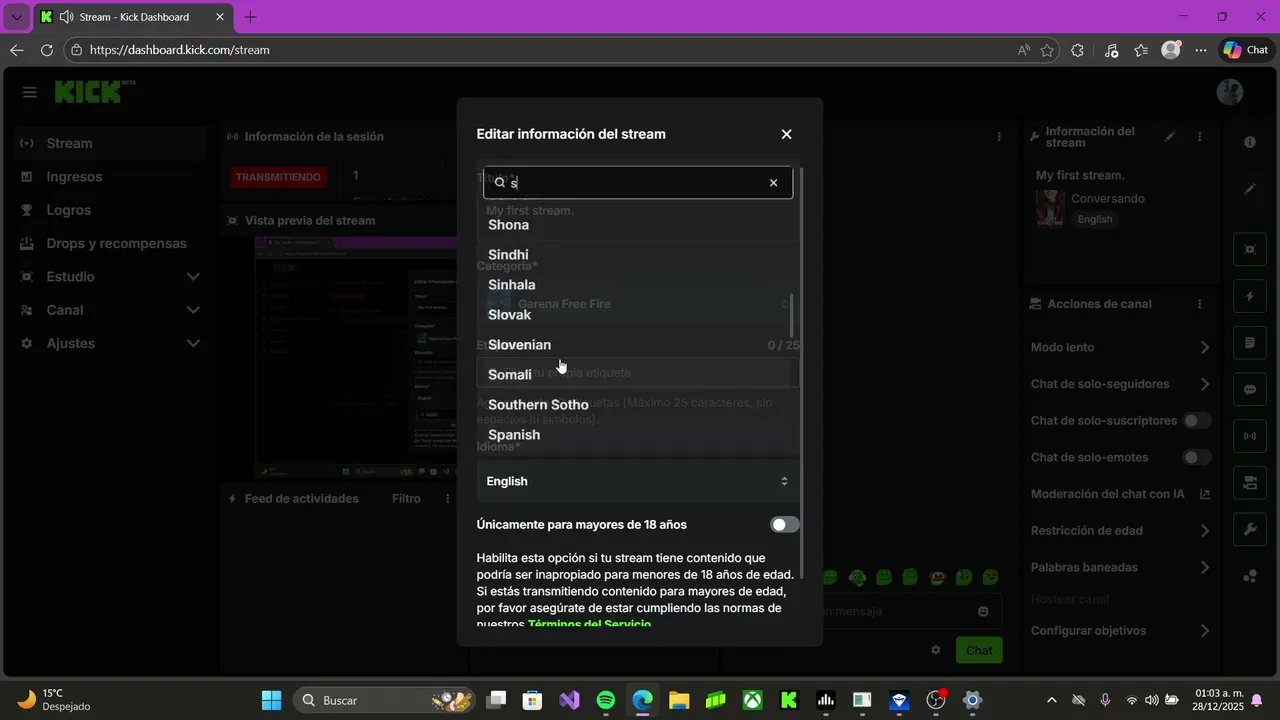Viewport: 1280px width, 720px height.
Task: Toggle the lightning bolt widget icon
Action: (1250, 296)
